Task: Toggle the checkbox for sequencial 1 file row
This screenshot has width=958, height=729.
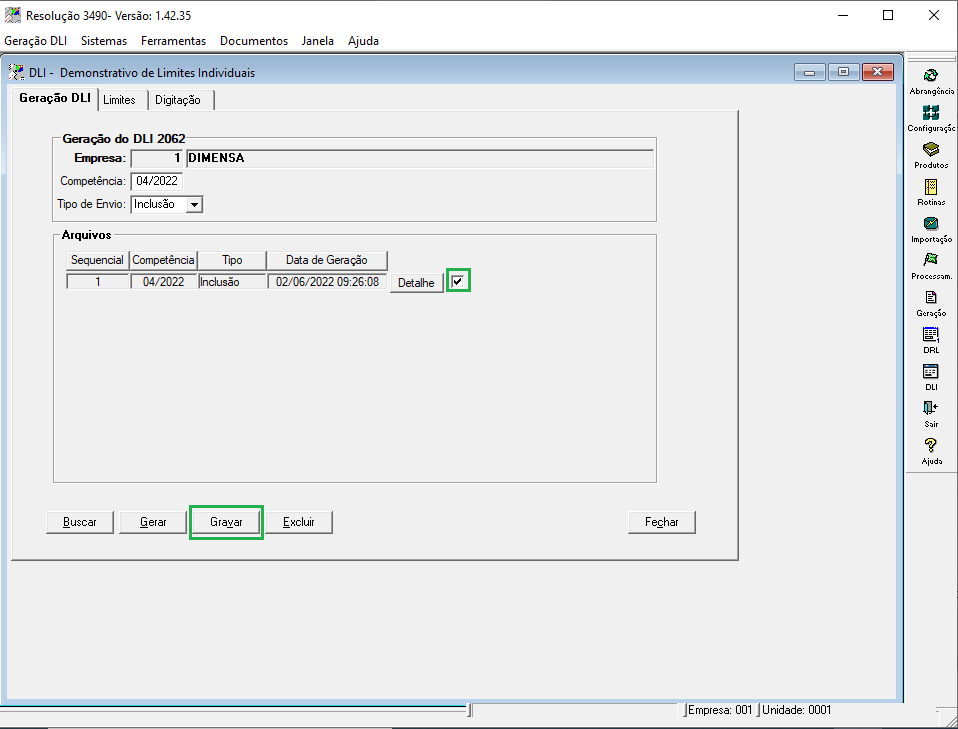Action: click(458, 281)
